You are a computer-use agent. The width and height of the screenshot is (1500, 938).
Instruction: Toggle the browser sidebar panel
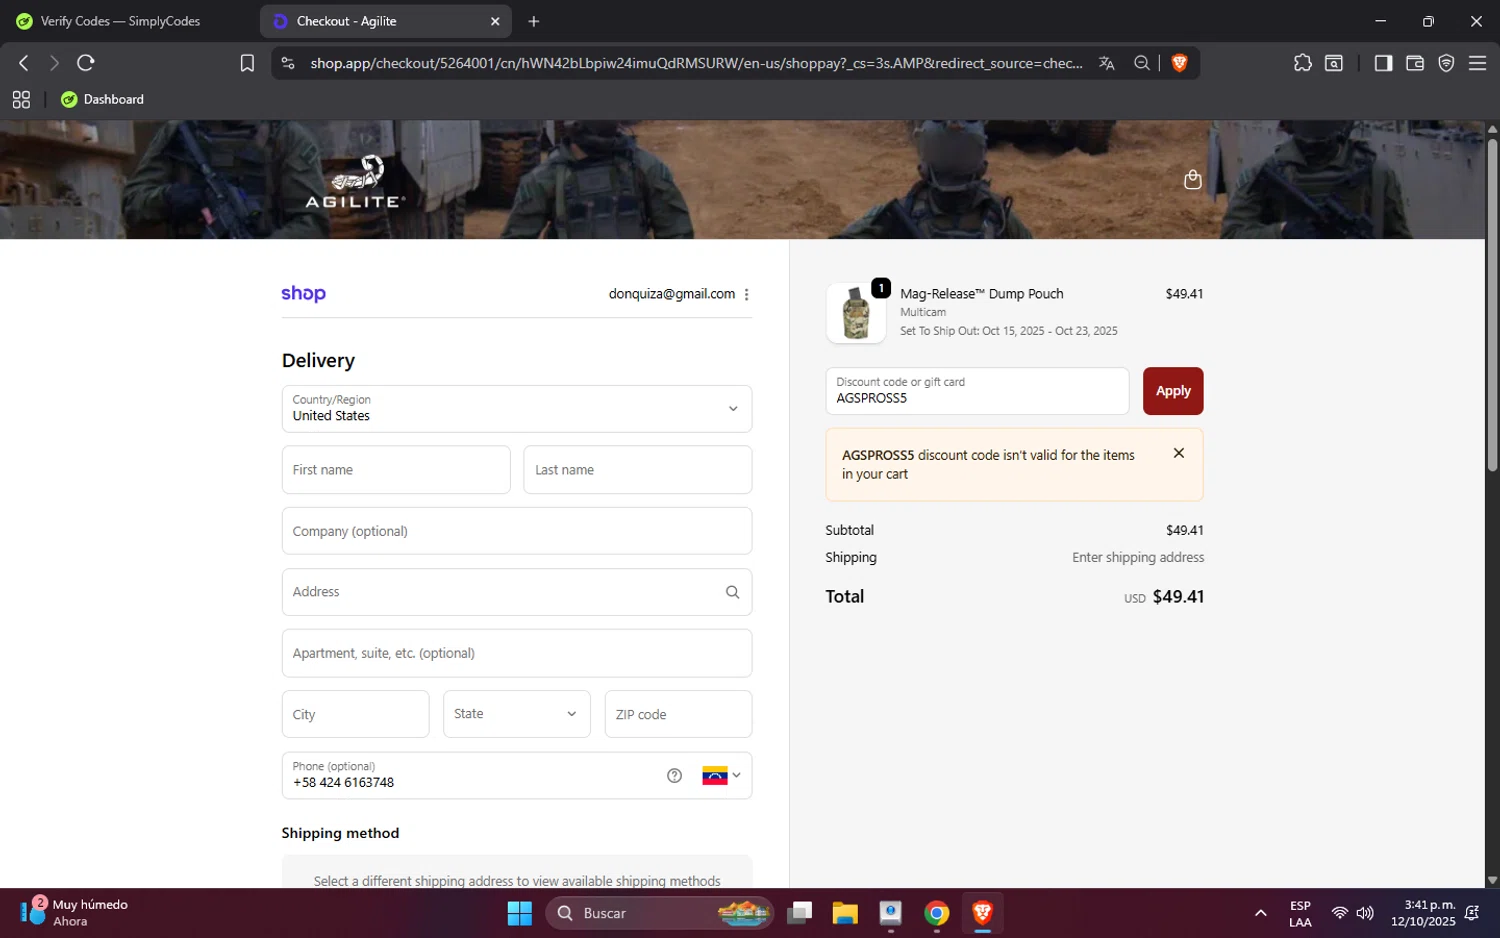pyautogui.click(x=1383, y=63)
